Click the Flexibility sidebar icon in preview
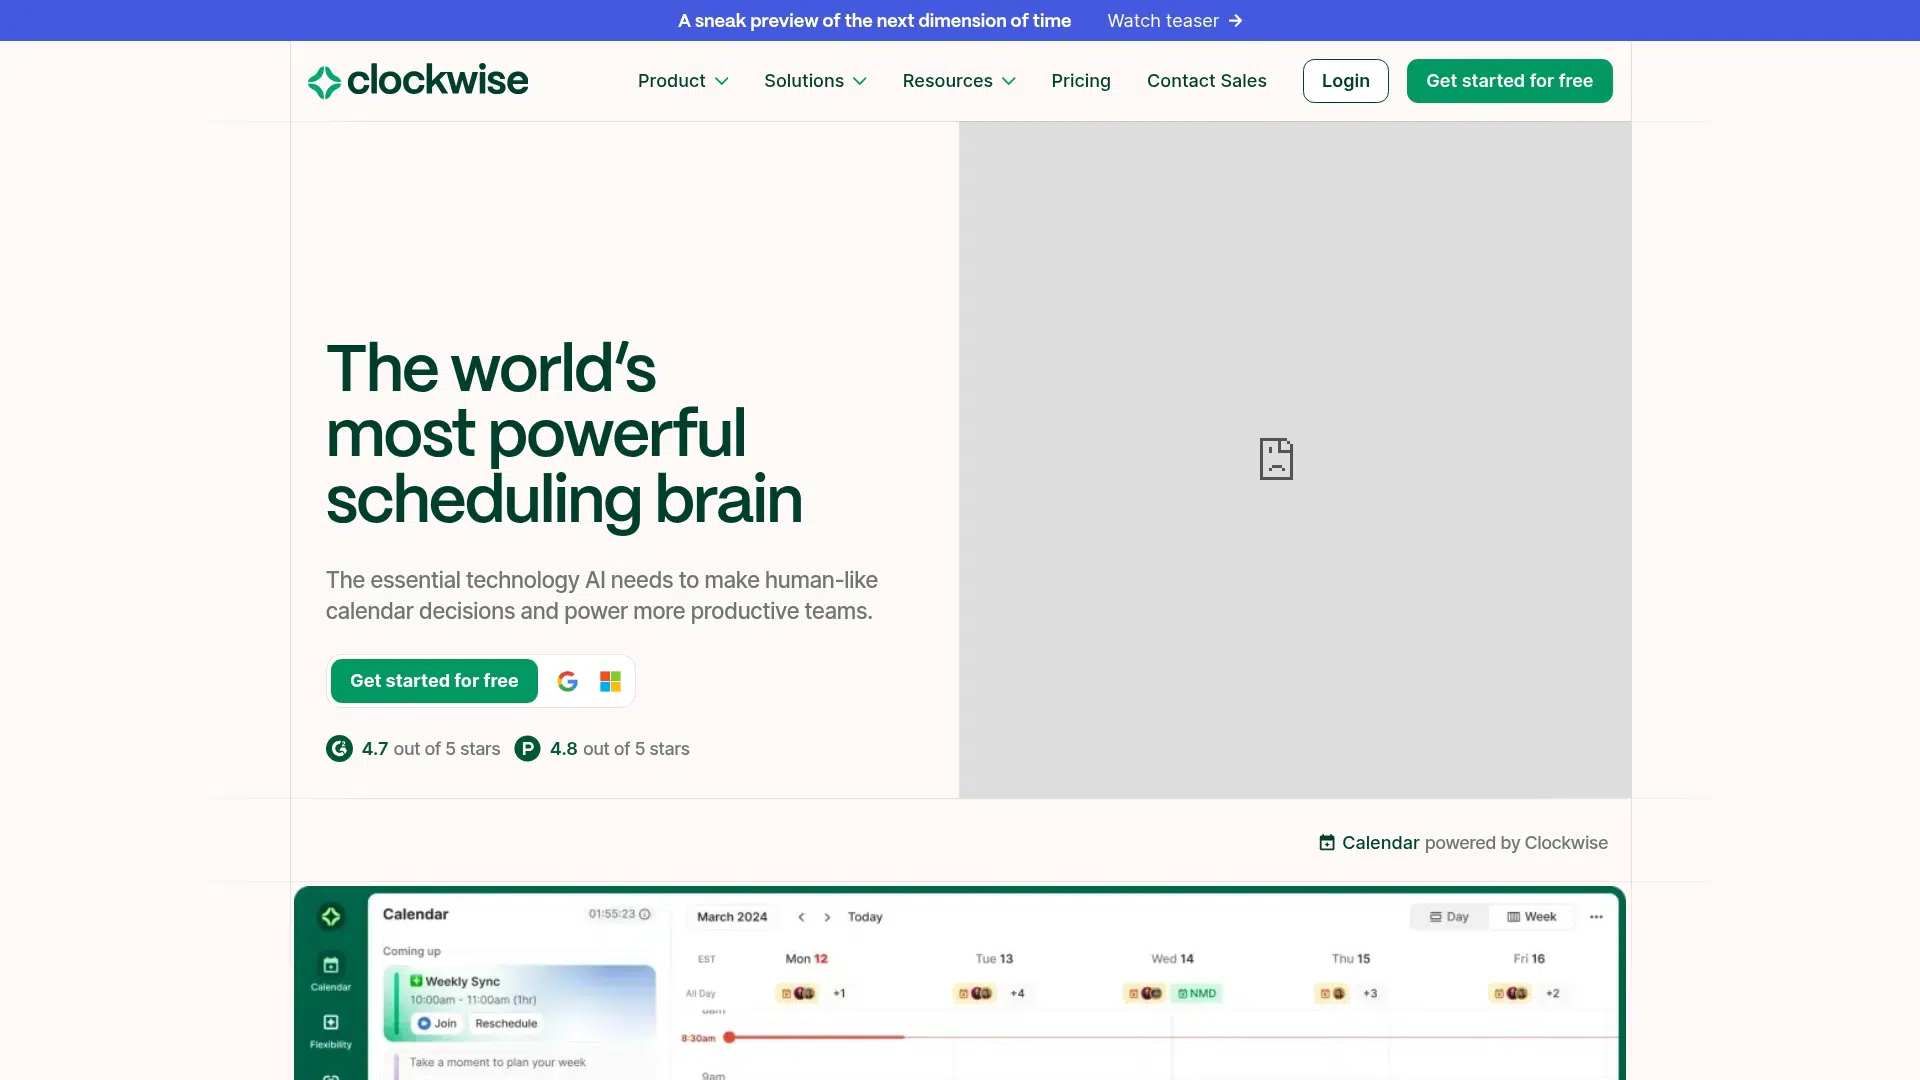The width and height of the screenshot is (1920, 1080). (x=330, y=1023)
